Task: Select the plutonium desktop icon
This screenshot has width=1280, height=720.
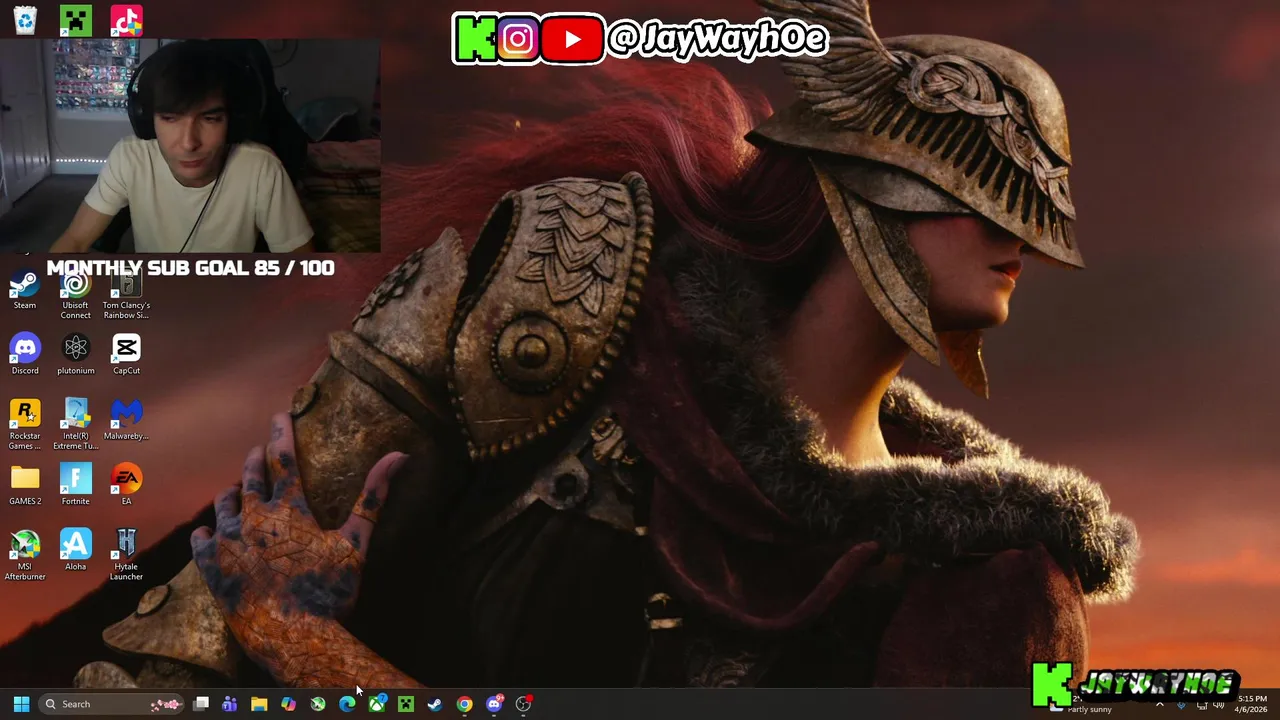Action: click(x=76, y=354)
